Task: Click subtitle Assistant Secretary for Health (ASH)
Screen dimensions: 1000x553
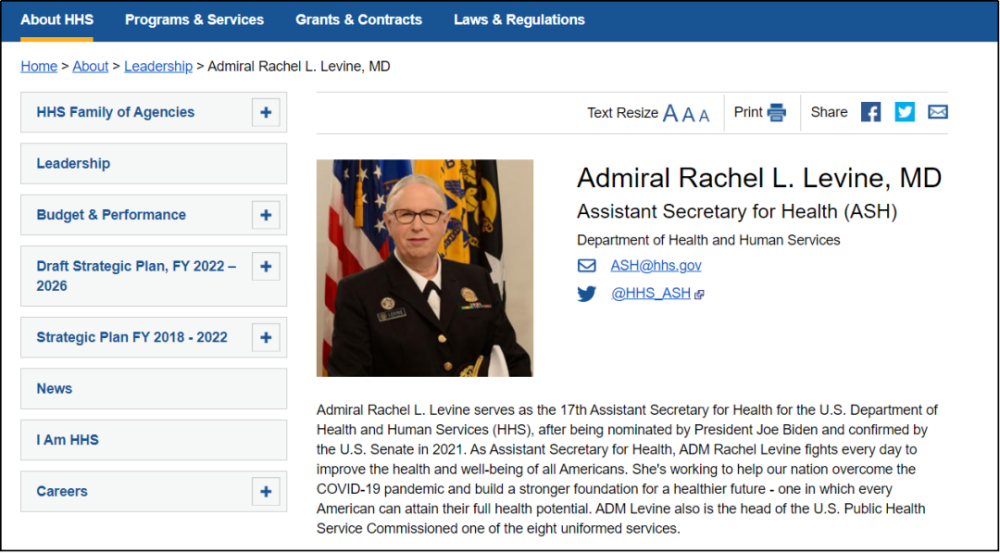Action: (x=737, y=212)
